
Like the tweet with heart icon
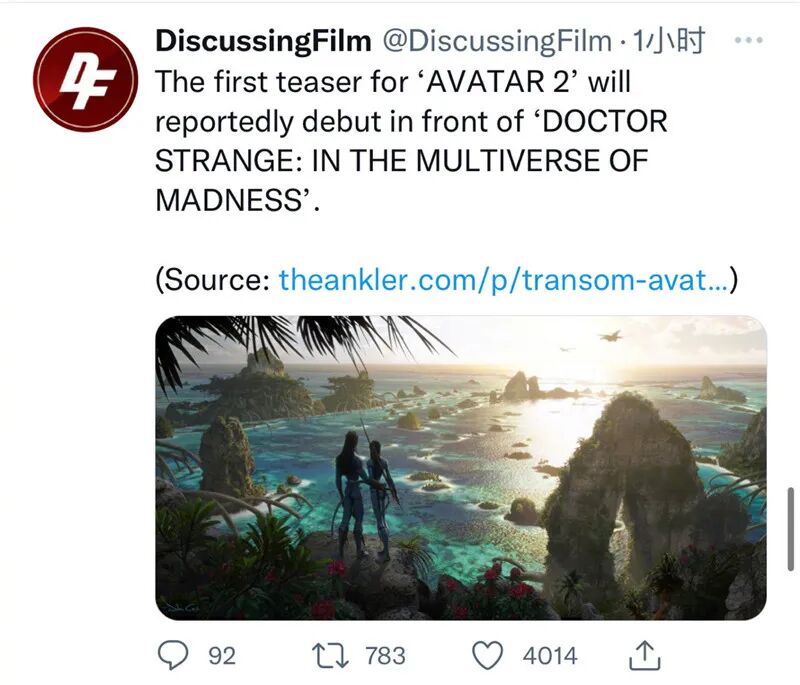point(487,655)
